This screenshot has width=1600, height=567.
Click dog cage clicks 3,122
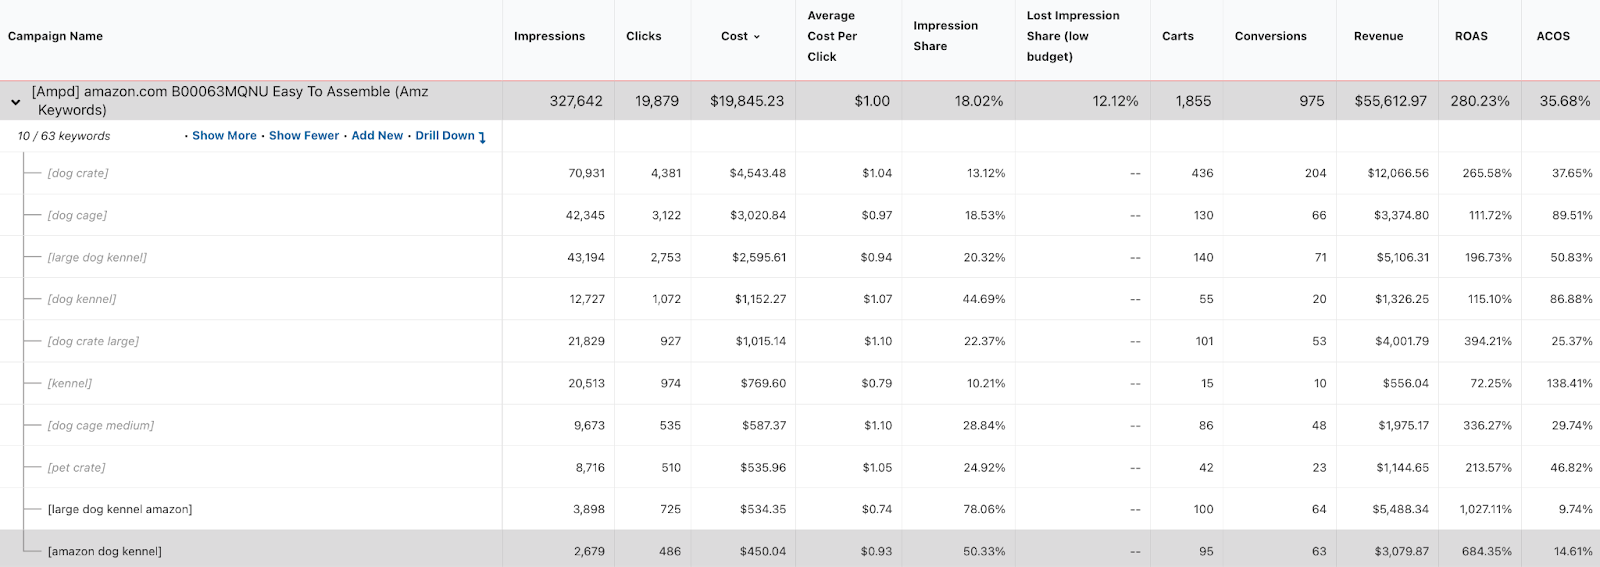pos(666,215)
